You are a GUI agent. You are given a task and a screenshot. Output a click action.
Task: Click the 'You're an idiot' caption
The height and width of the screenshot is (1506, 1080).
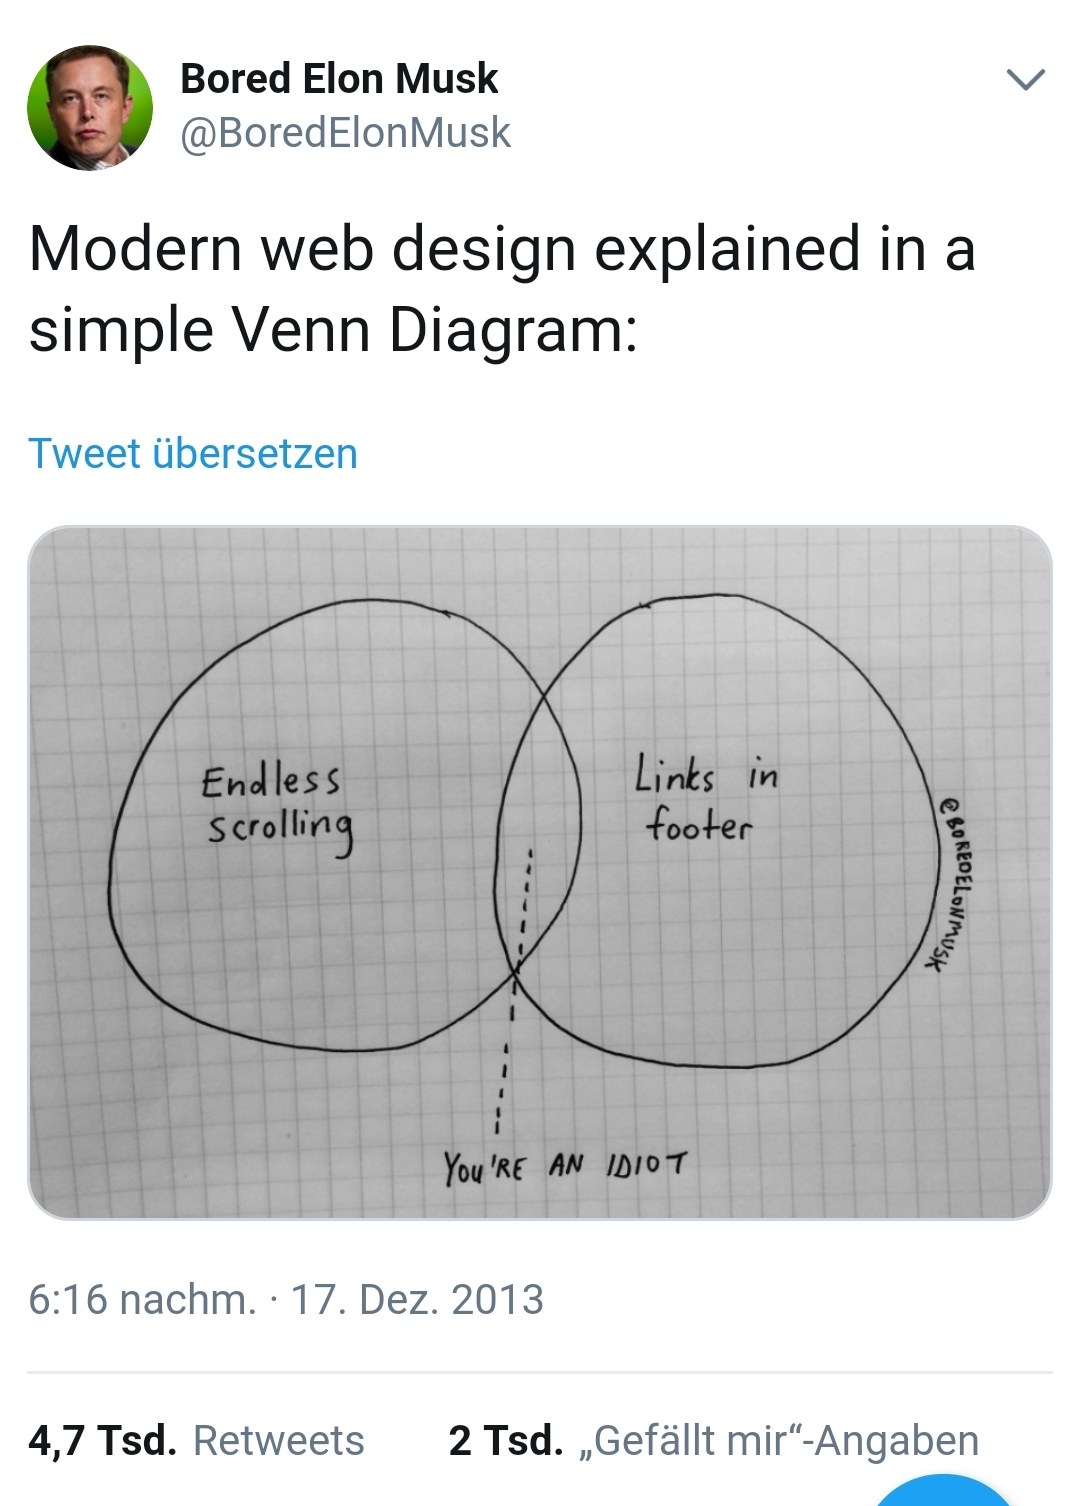tap(565, 1166)
